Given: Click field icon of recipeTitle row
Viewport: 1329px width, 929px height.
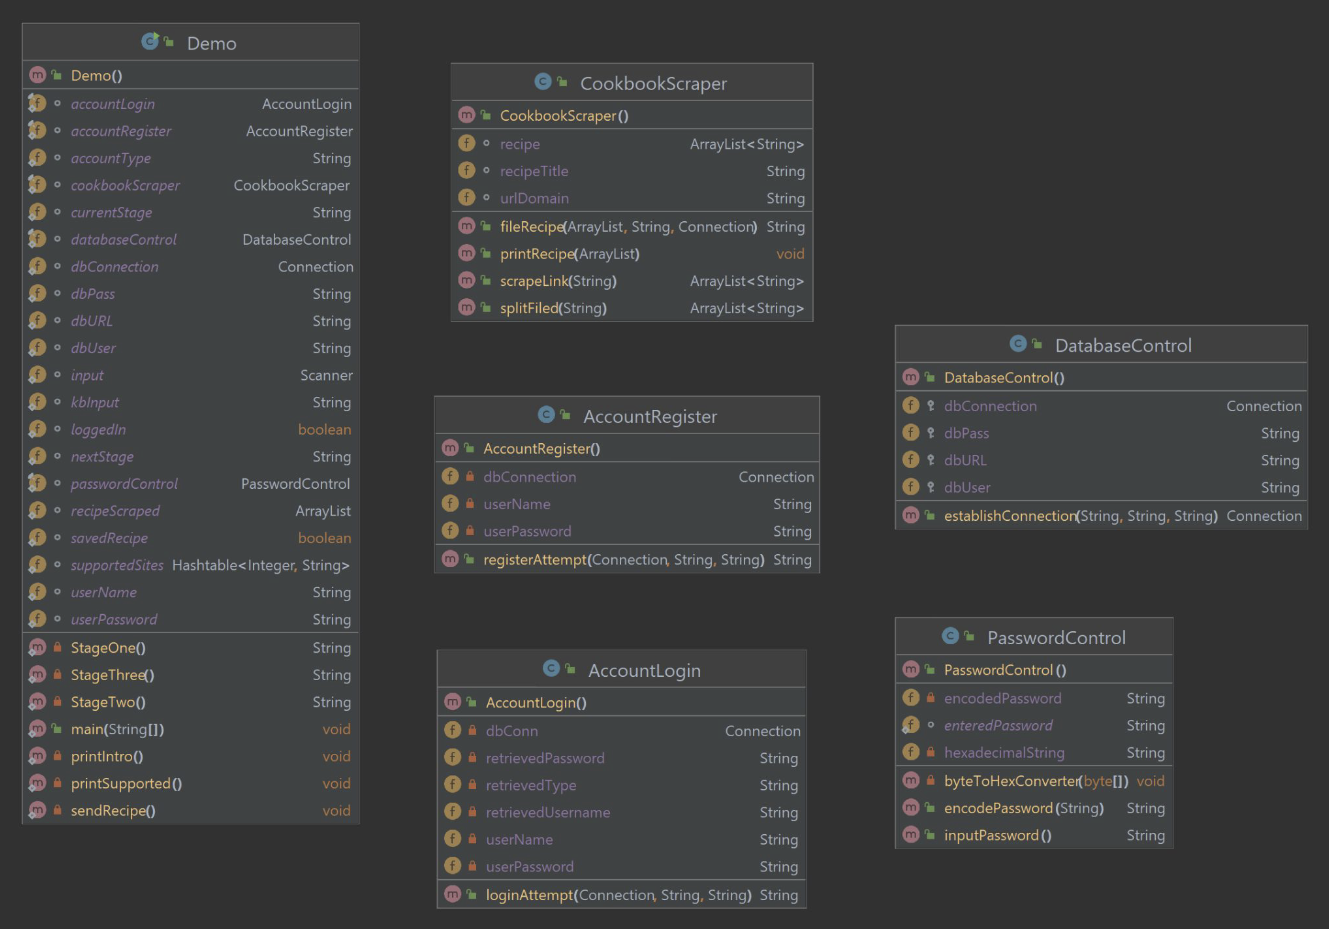Looking at the screenshot, I should [466, 170].
